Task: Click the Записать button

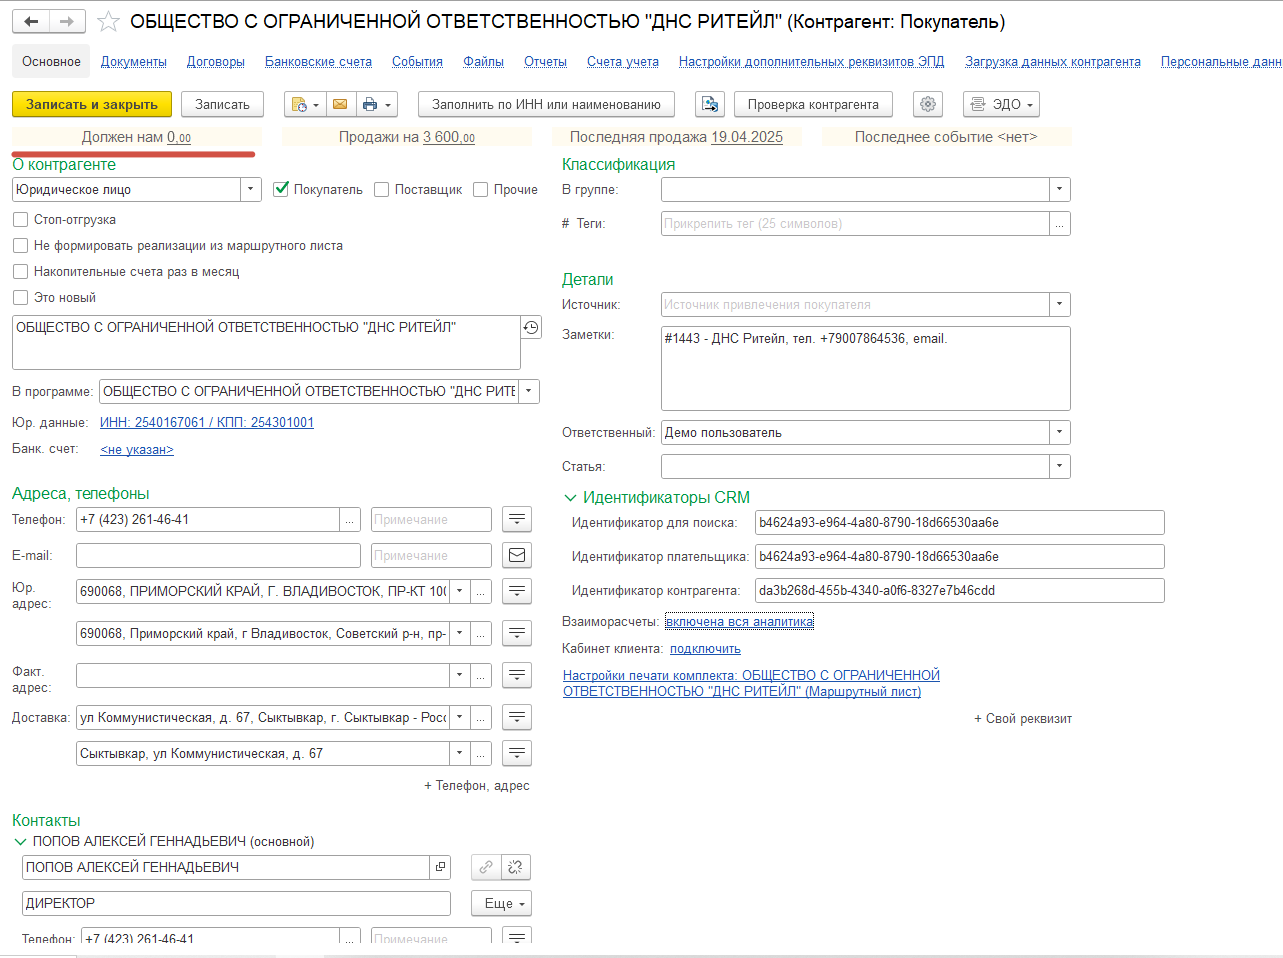Action: click(x=222, y=104)
